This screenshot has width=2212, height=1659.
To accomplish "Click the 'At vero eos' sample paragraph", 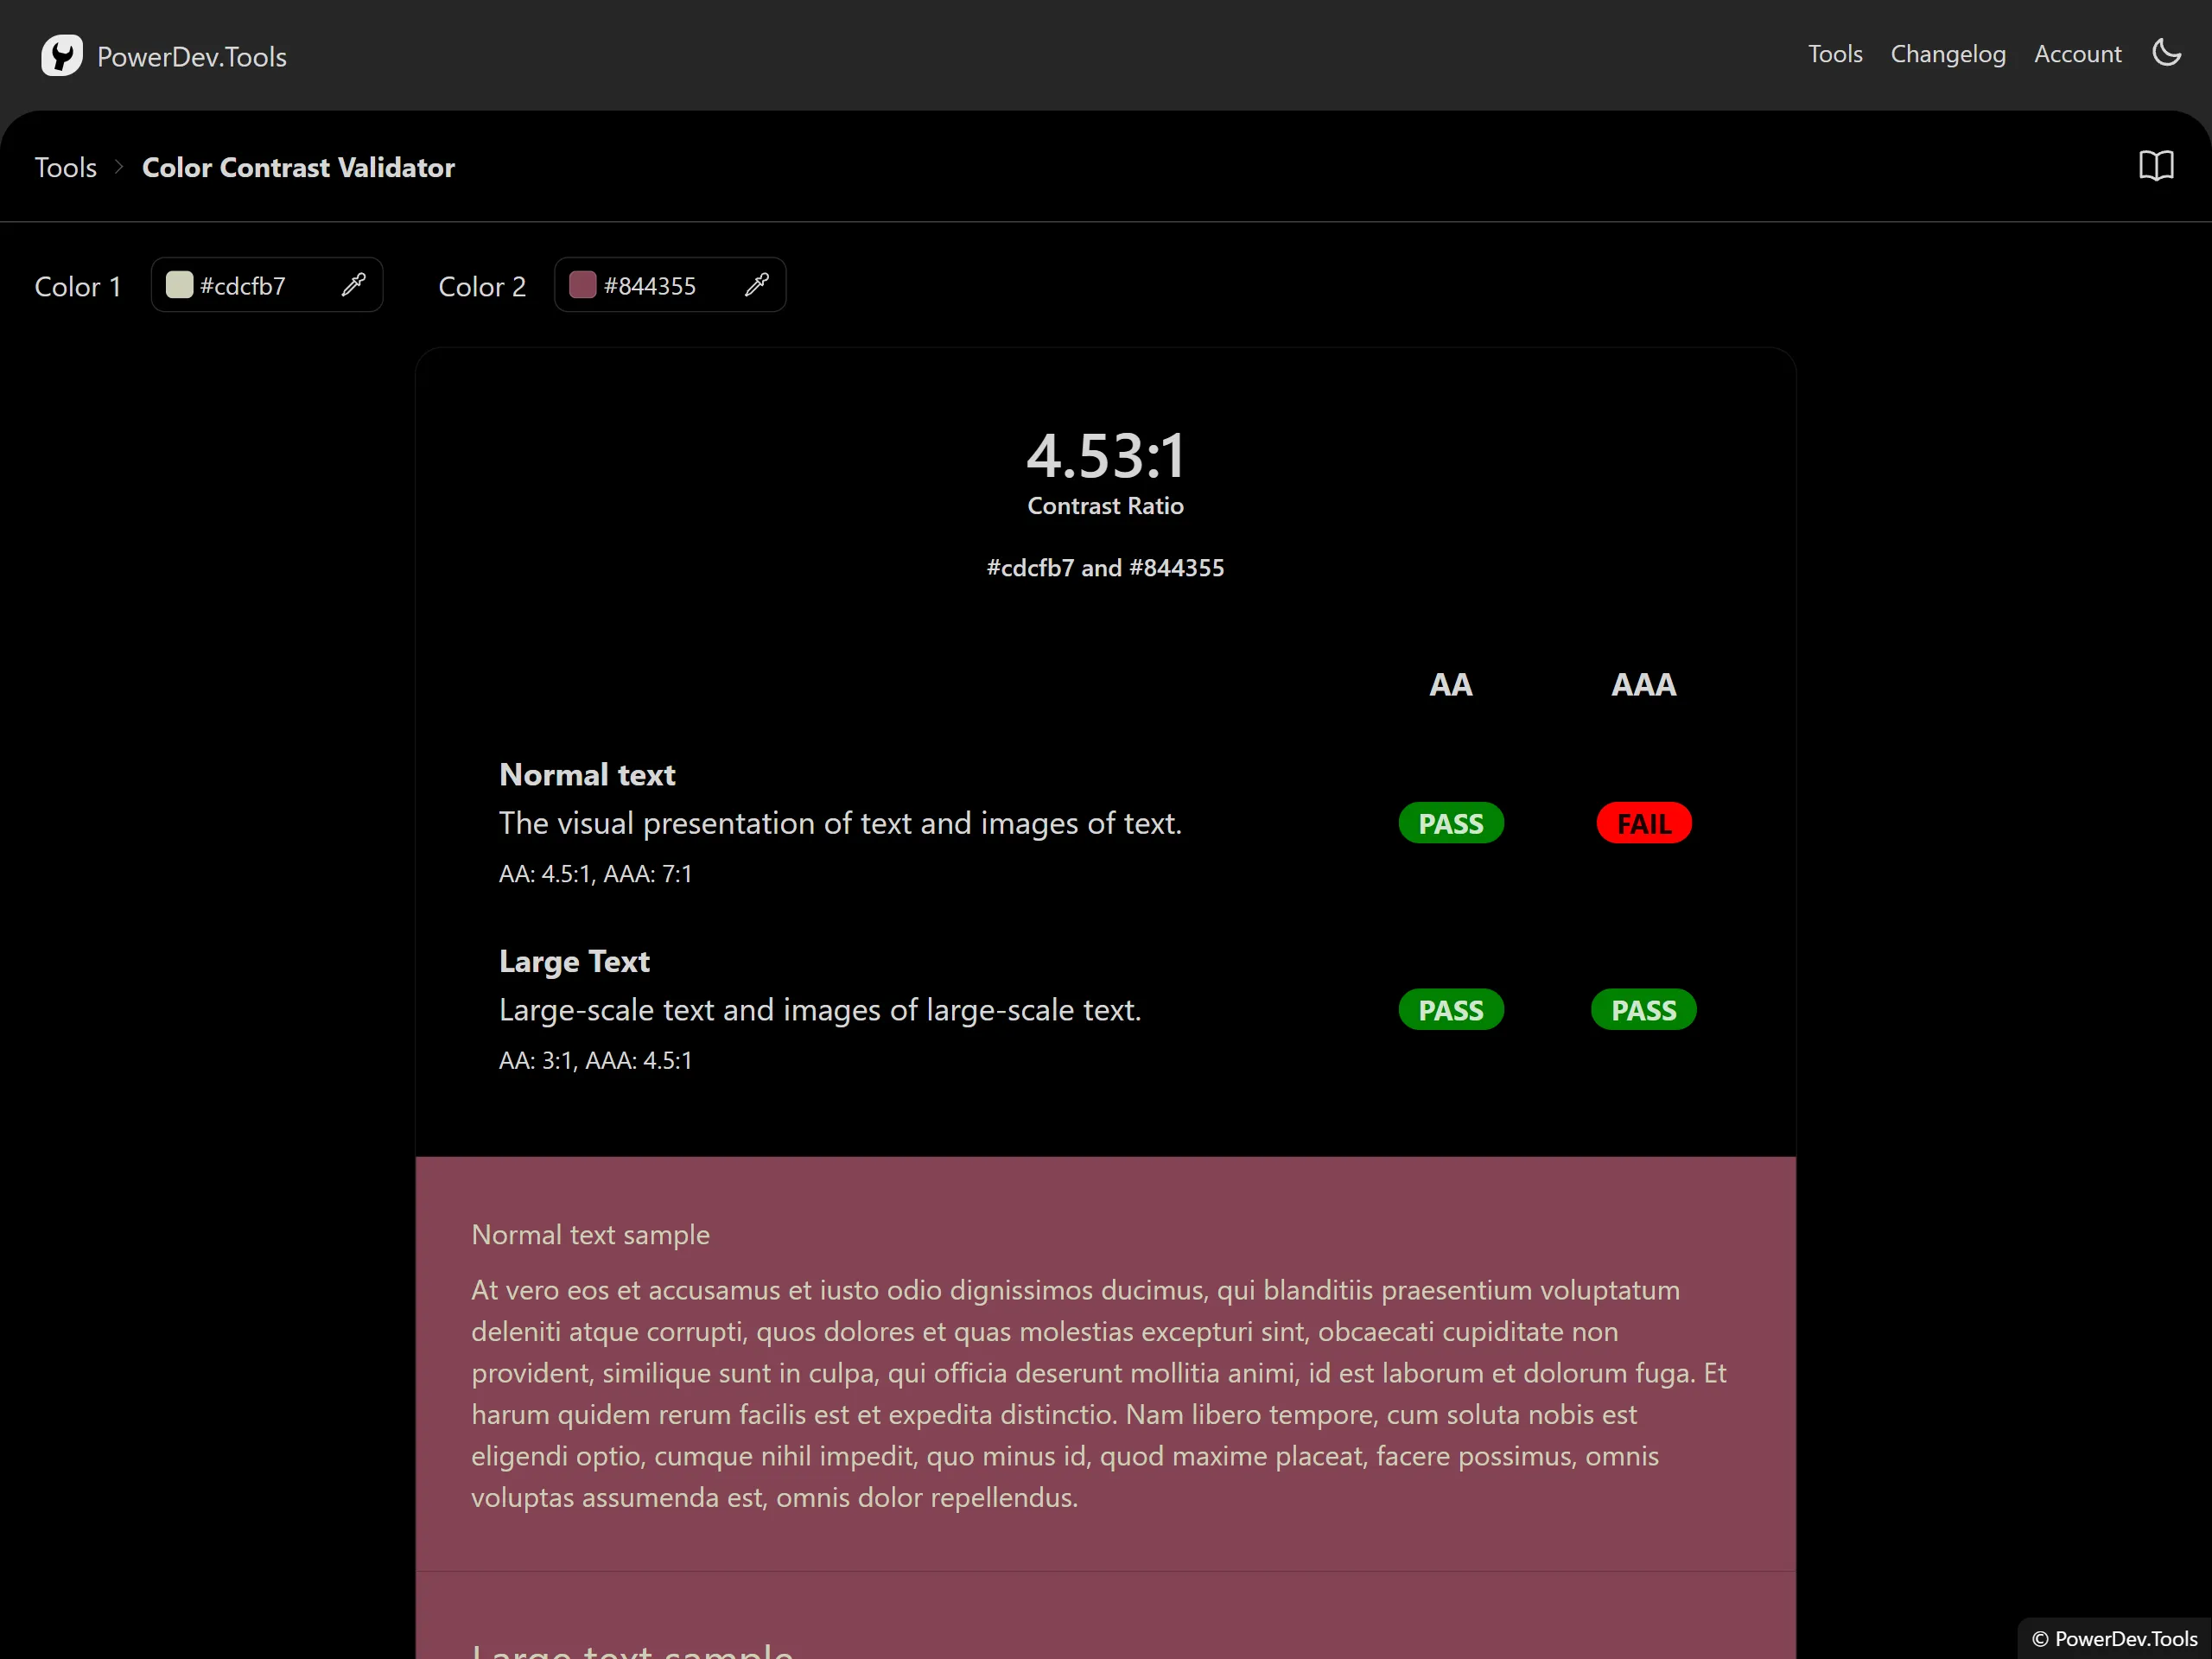I will tap(1099, 1394).
